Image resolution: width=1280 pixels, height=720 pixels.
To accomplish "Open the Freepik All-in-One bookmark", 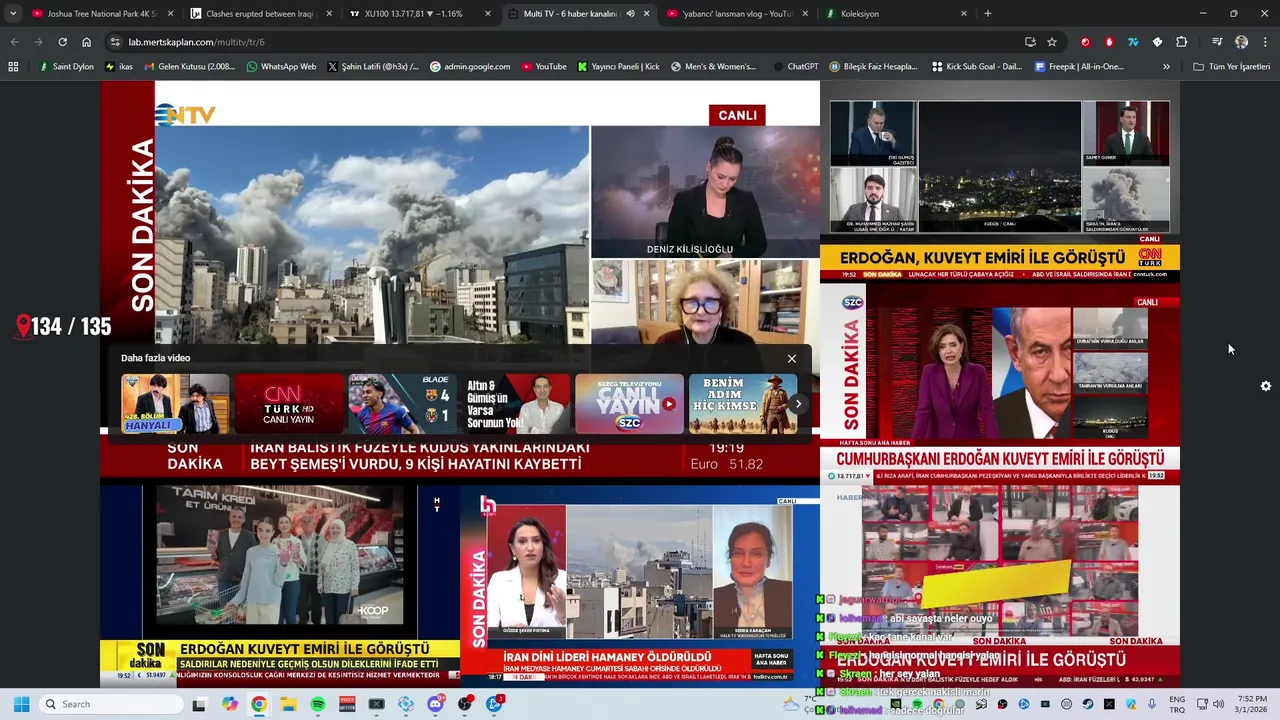I will pos(1079,67).
